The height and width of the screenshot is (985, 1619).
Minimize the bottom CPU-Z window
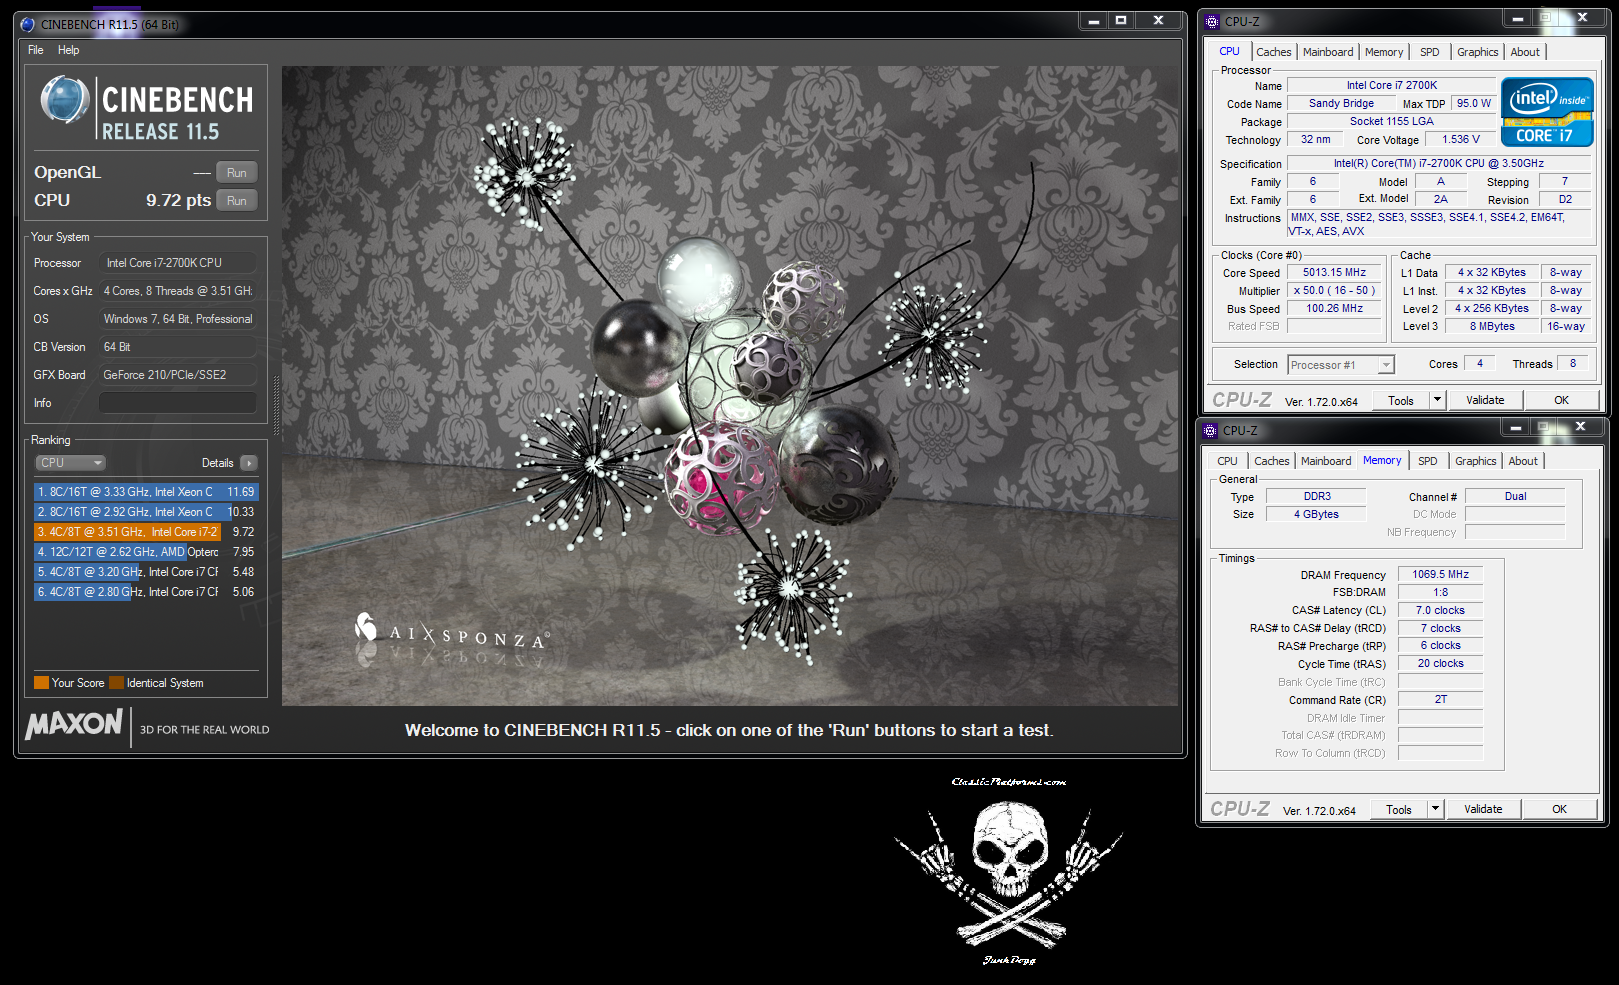(1516, 427)
